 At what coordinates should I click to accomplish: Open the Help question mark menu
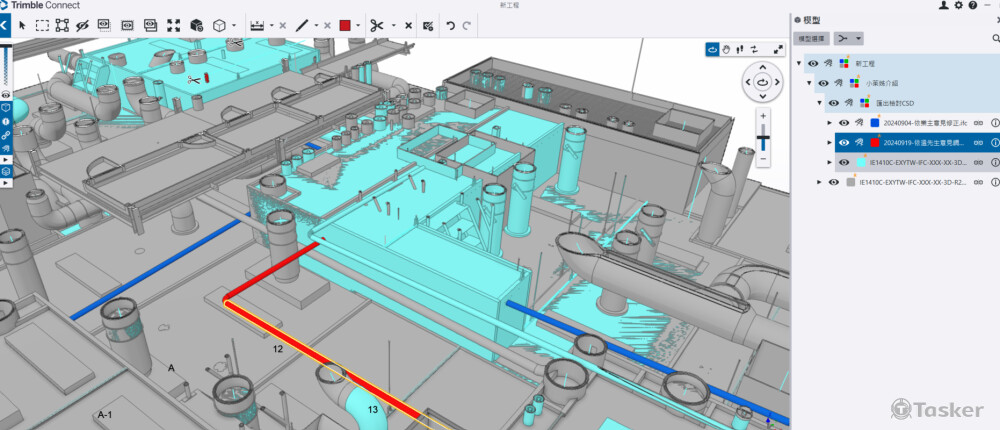[x=974, y=6]
